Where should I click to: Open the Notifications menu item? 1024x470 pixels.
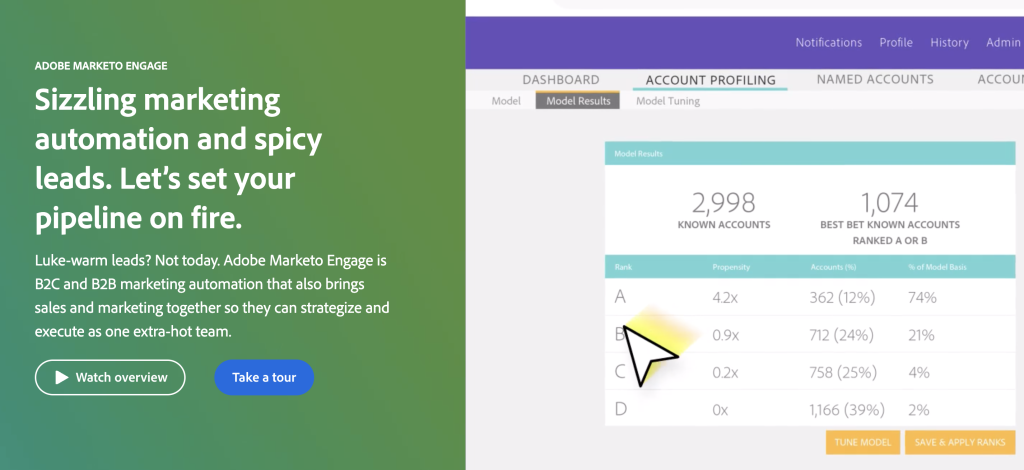tap(828, 42)
